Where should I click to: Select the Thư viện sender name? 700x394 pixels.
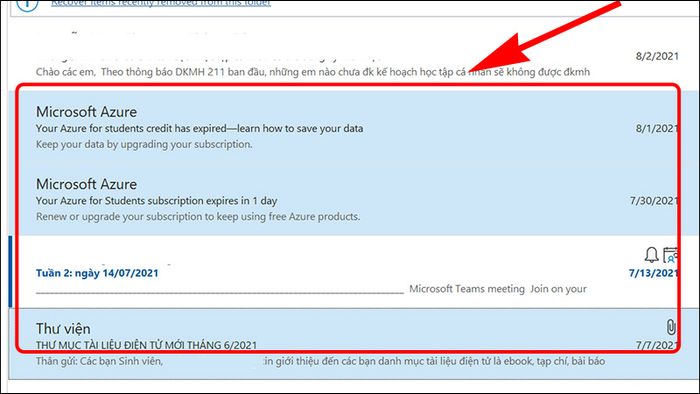pos(63,329)
